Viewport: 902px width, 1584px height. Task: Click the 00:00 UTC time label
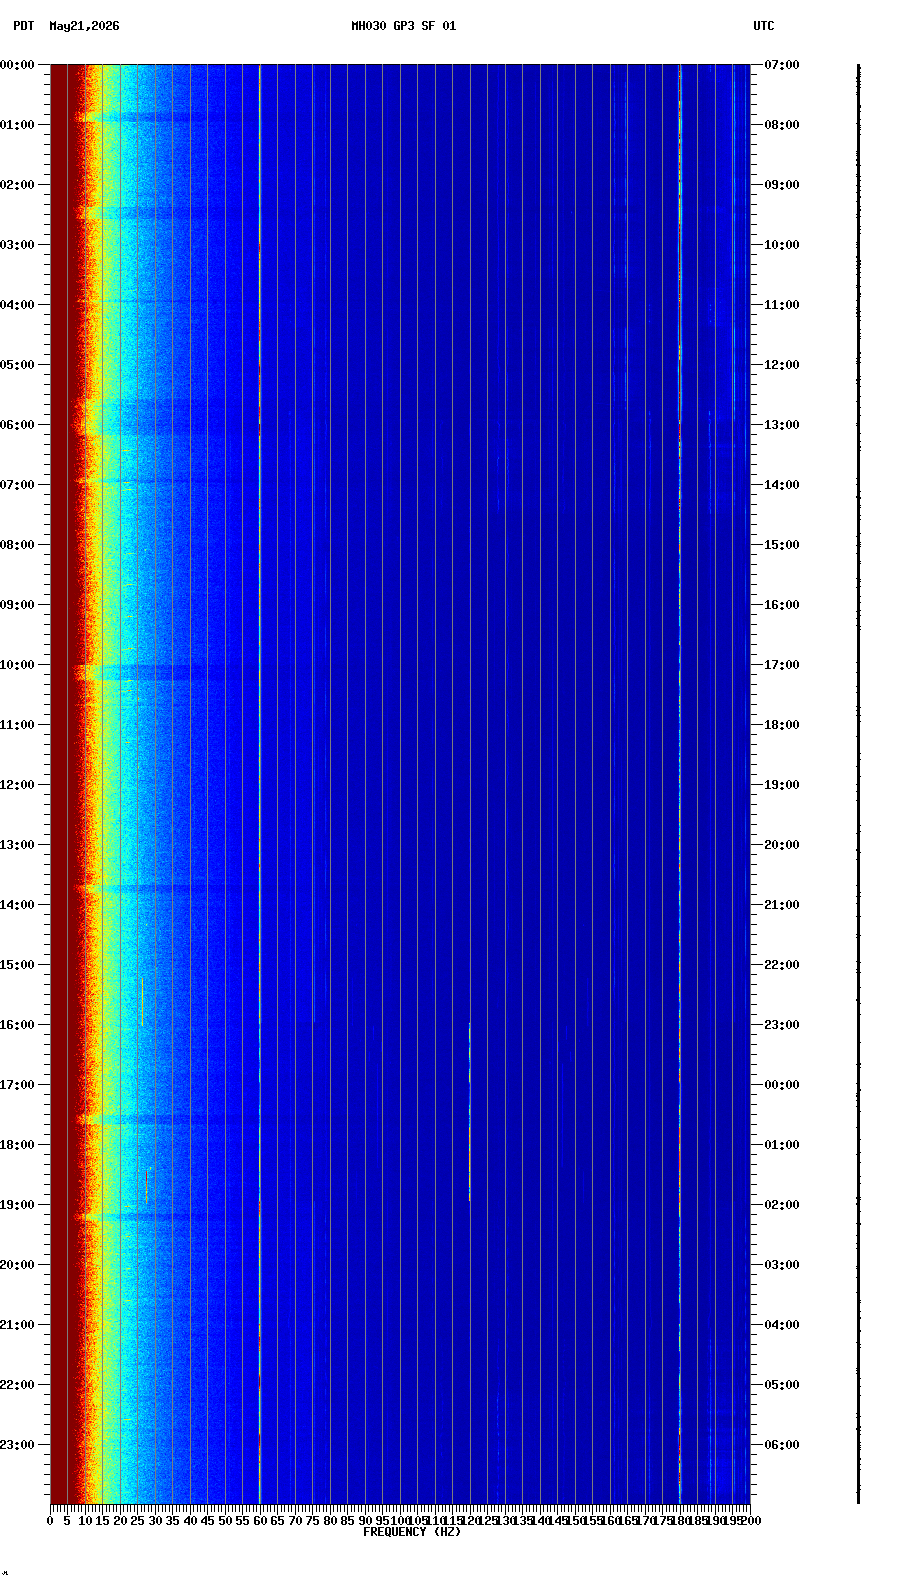pyautogui.click(x=782, y=1085)
